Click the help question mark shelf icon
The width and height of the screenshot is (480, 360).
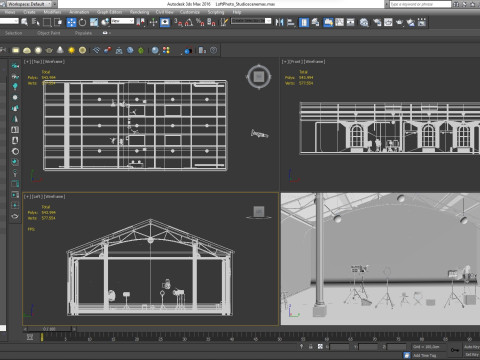pos(213,50)
